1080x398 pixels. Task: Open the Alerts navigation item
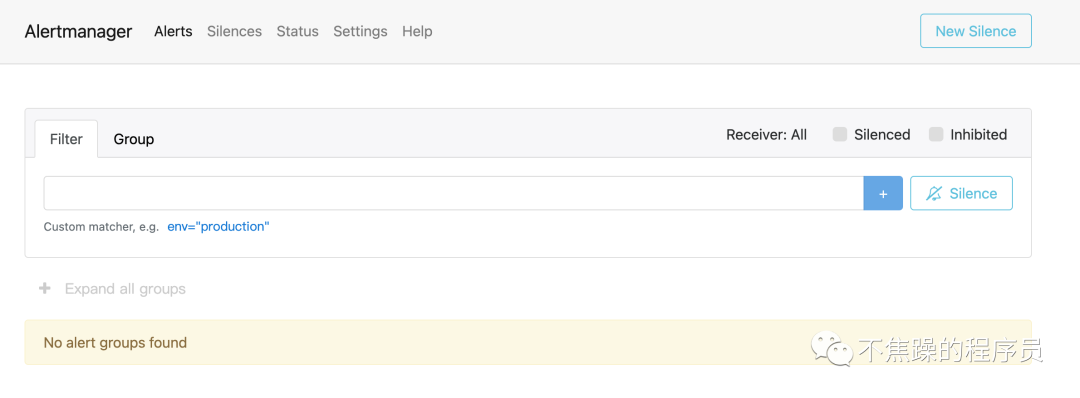(173, 31)
